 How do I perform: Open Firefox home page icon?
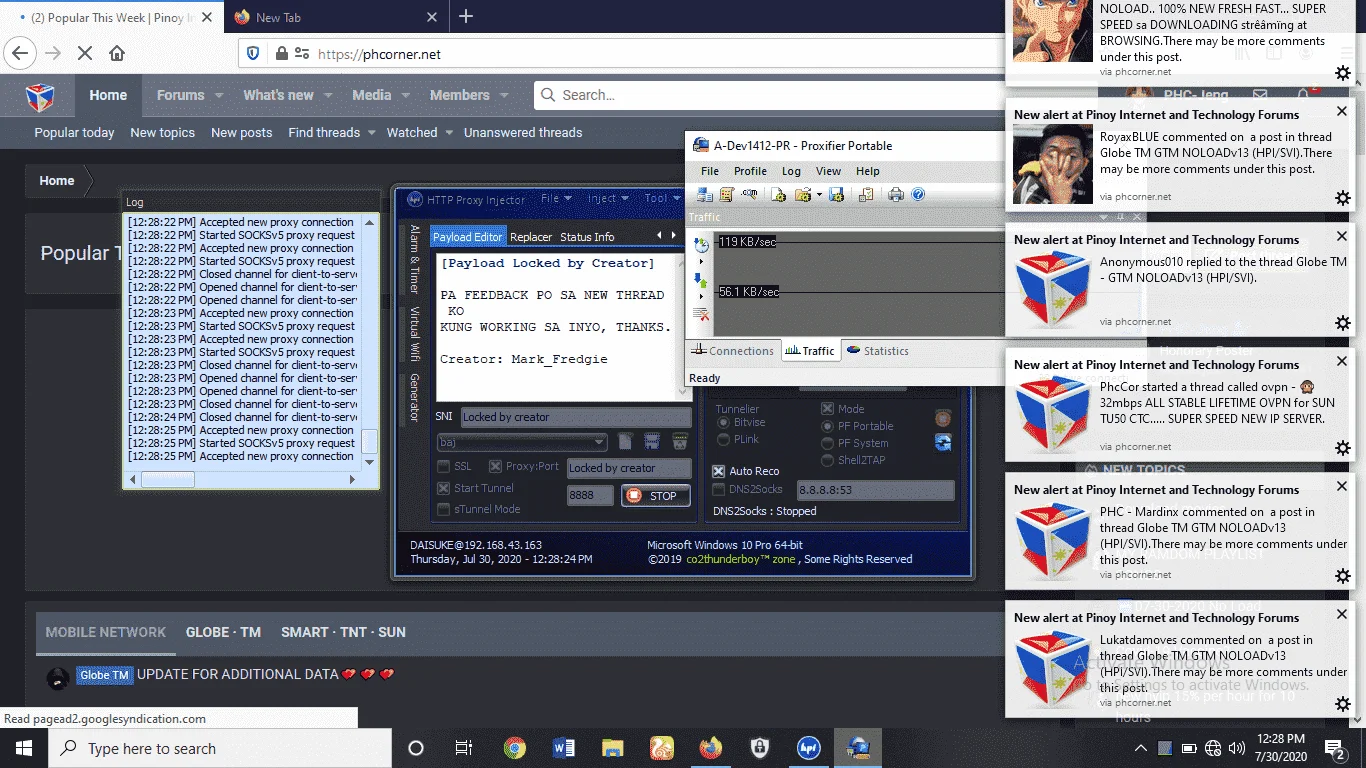coord(117,54)
